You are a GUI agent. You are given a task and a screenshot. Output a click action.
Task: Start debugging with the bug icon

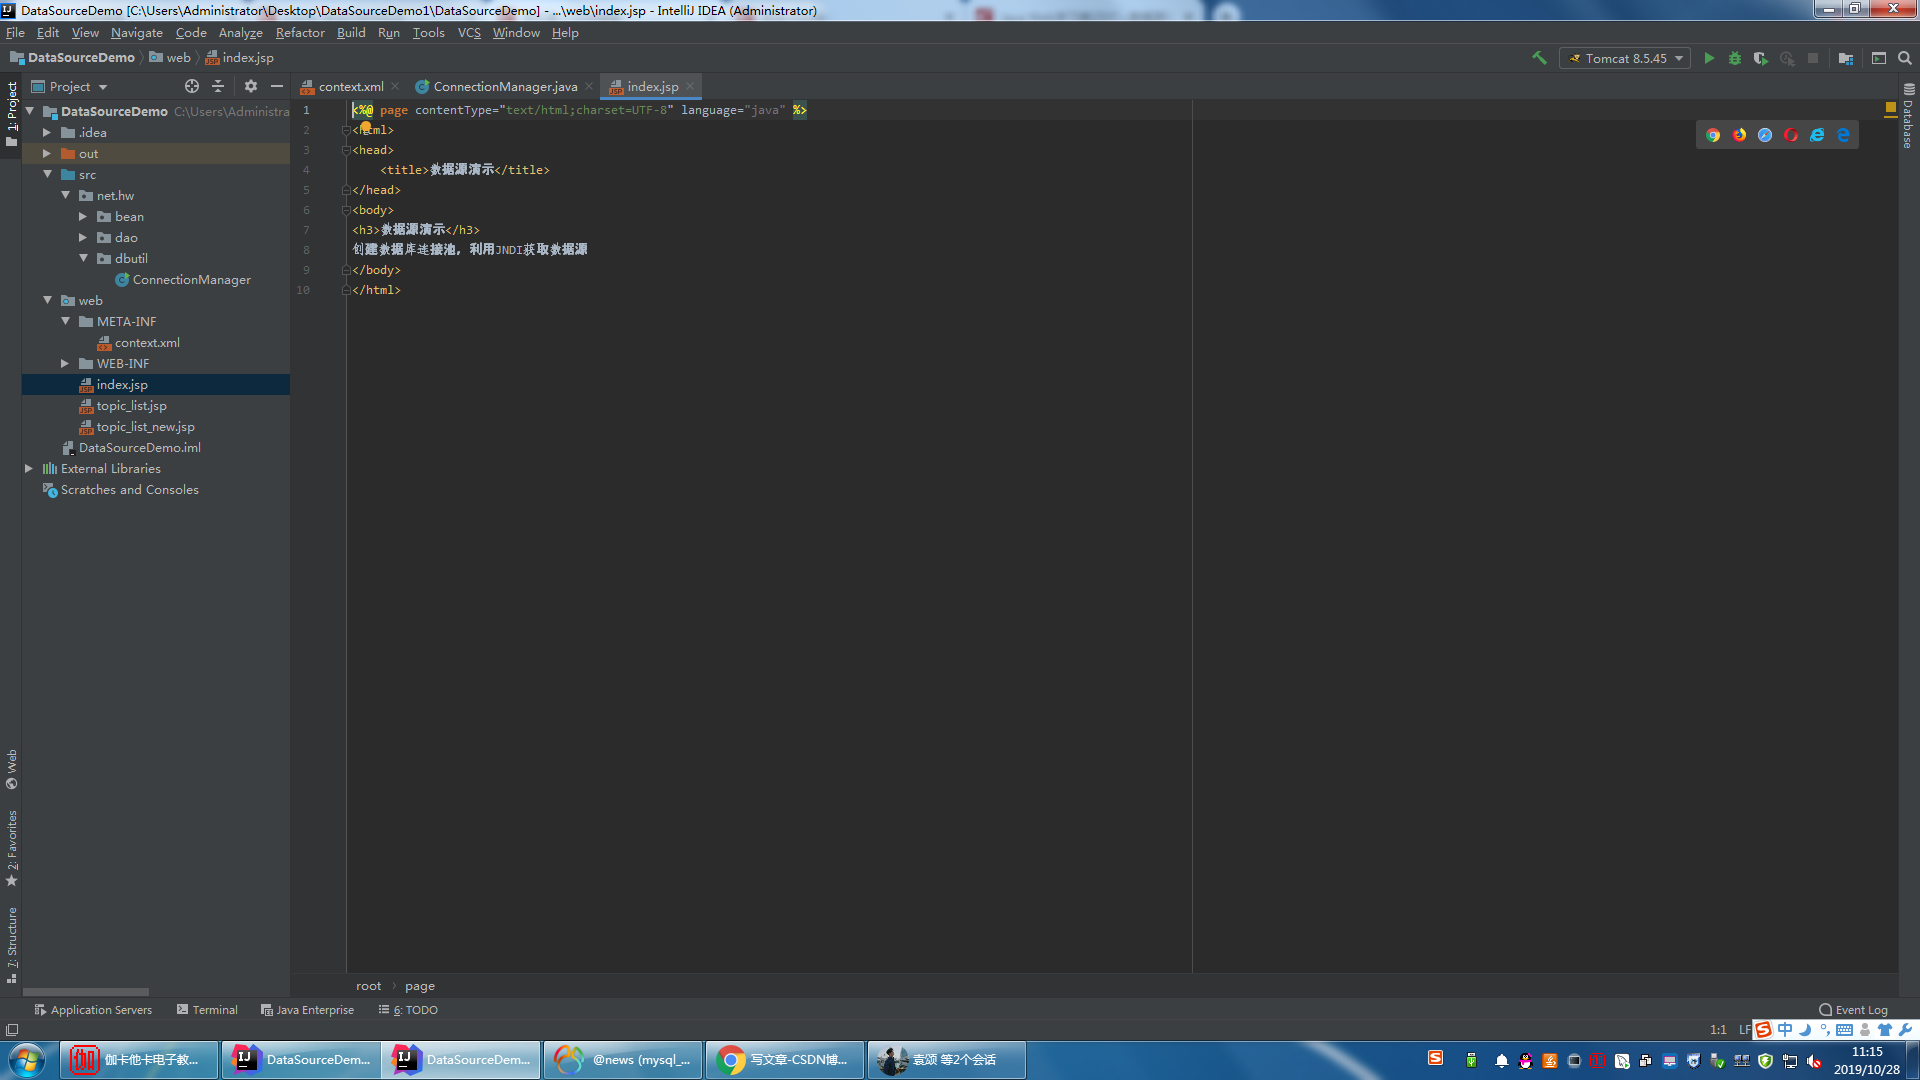click(x=1735, y=58)
